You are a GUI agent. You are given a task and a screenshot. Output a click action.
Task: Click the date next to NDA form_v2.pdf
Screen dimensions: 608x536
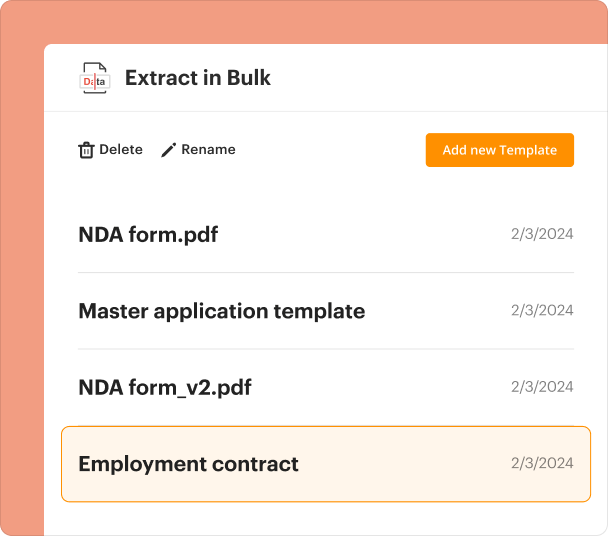(541, 387)
